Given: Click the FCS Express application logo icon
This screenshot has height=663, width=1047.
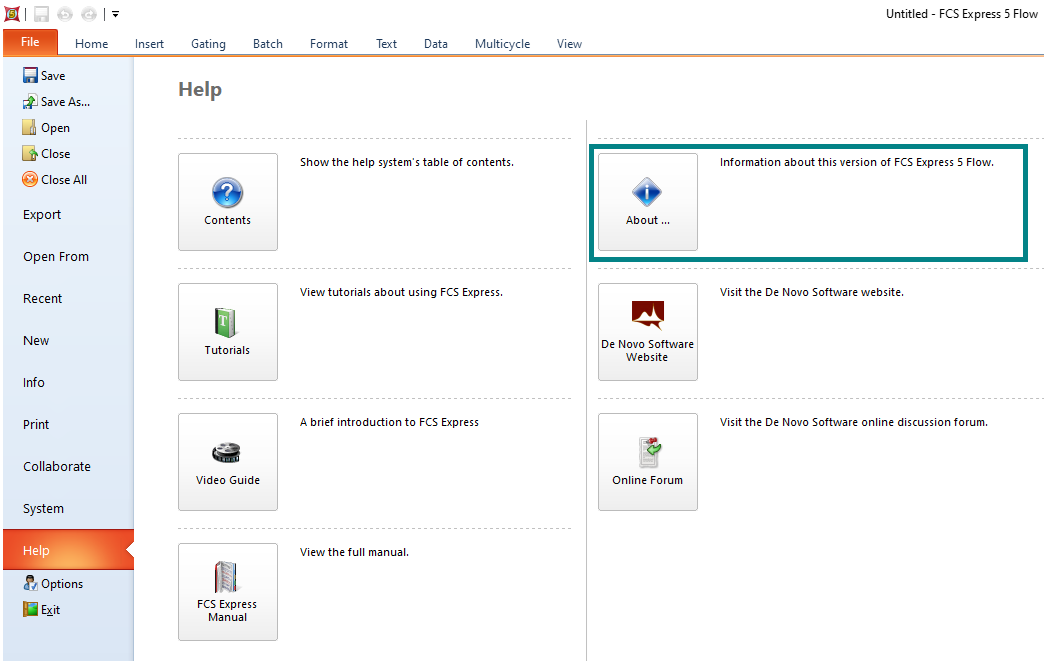Looking at the screenshot, I should click(x=12, y=14).
